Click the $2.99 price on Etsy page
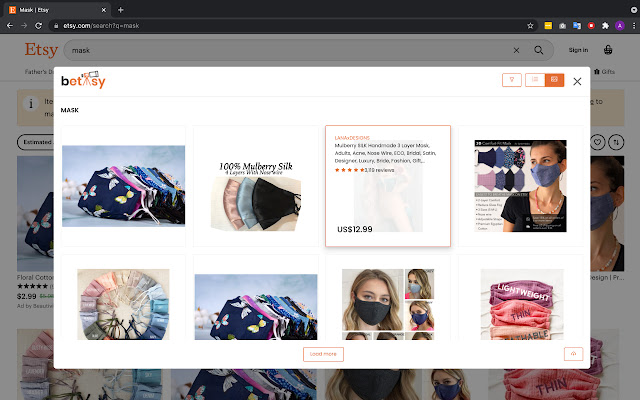This screenshot has height=400, width=640. coord(27,296)
